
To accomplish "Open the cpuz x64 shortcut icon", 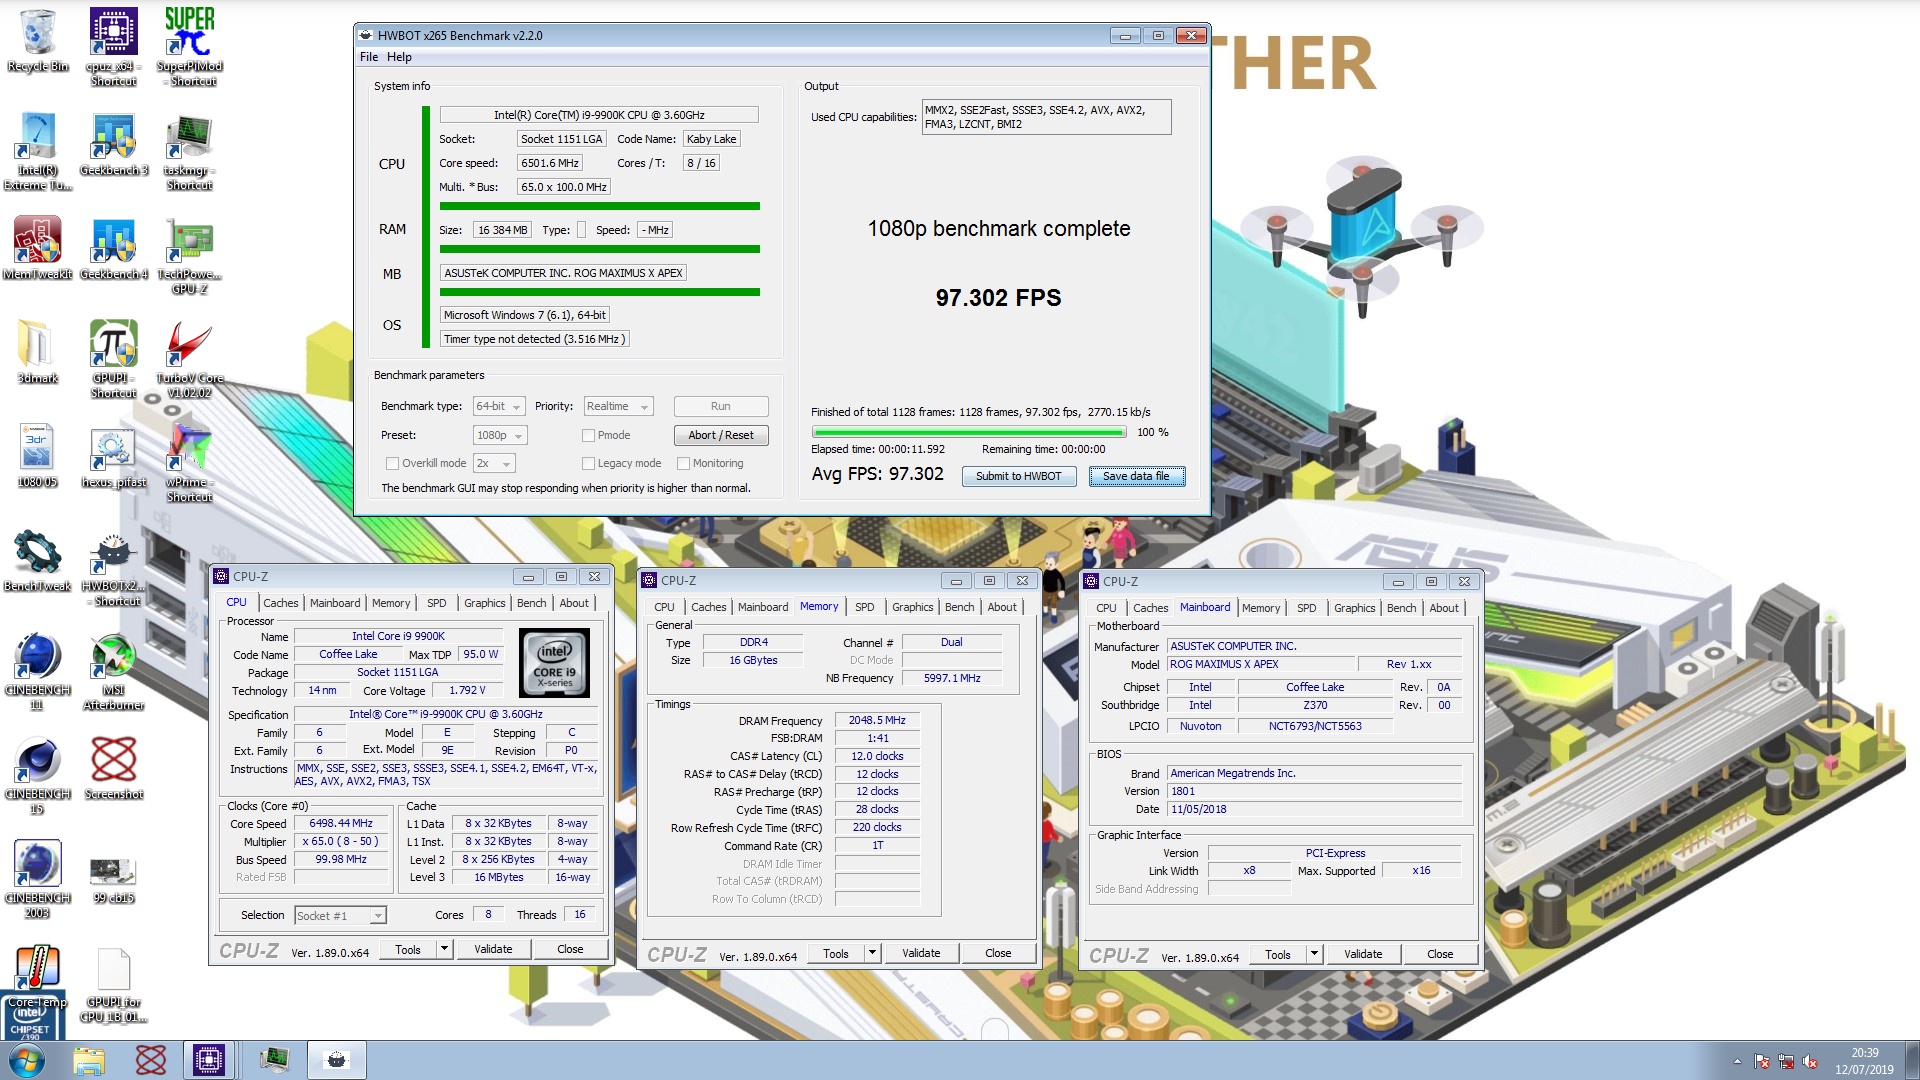I will 113,46.
